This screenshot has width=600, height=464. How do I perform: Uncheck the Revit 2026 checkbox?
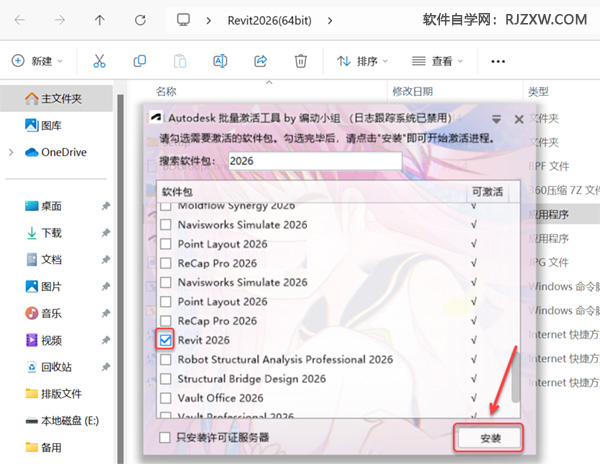click(165, 340)
